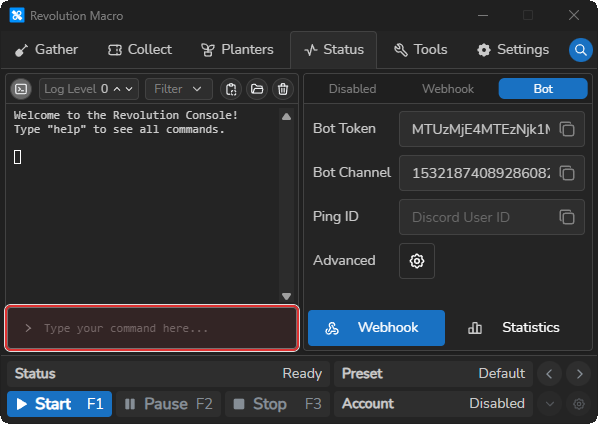Screen dimensions: 598x424
Task: Copy the Ping ID value
Action: coord(567,217)
